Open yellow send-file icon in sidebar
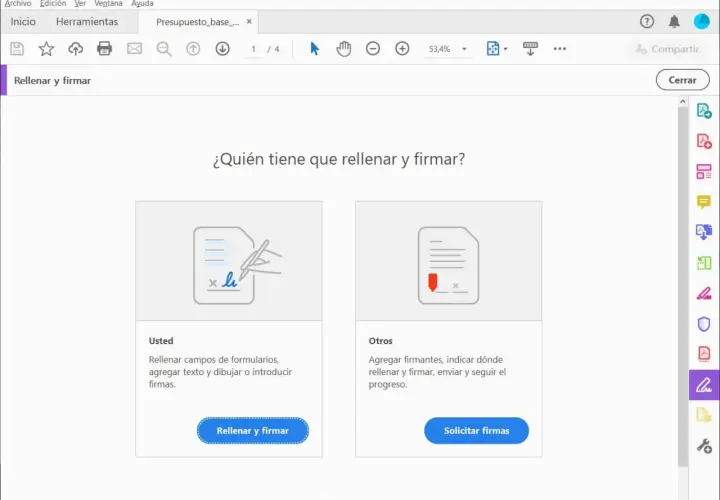Screen dimensions: 720x500 (x=704, y=415)
